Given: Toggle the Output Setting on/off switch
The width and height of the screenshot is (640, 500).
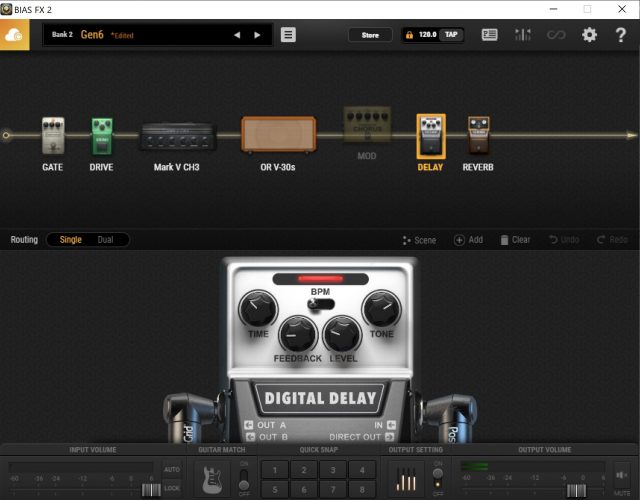Looking at the screenshot, I should coord(438,478).
